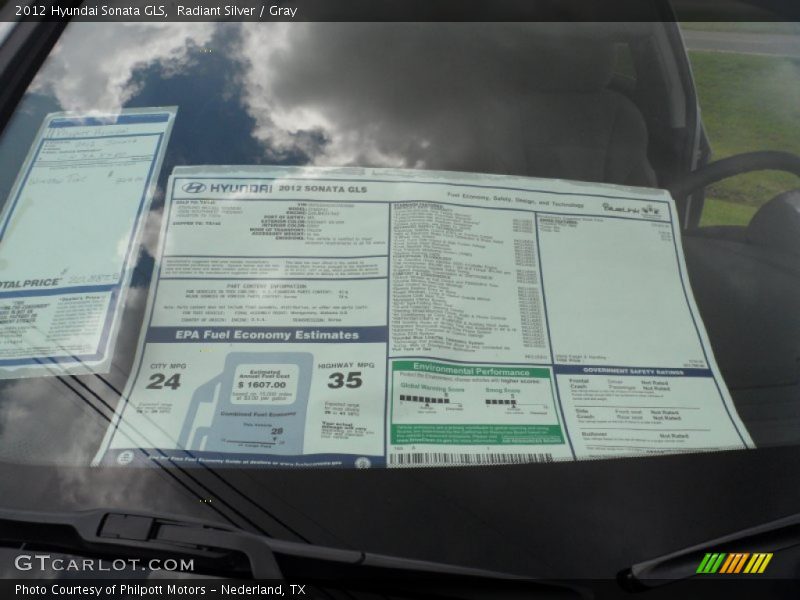Click the Blue Link logo on the sticker
Screen dimensions: 800x600
pos(631,208)
